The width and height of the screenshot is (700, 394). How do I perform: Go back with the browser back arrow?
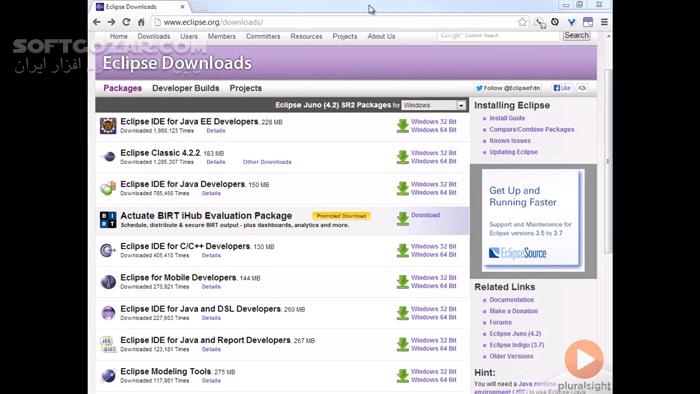pos(97,22)
